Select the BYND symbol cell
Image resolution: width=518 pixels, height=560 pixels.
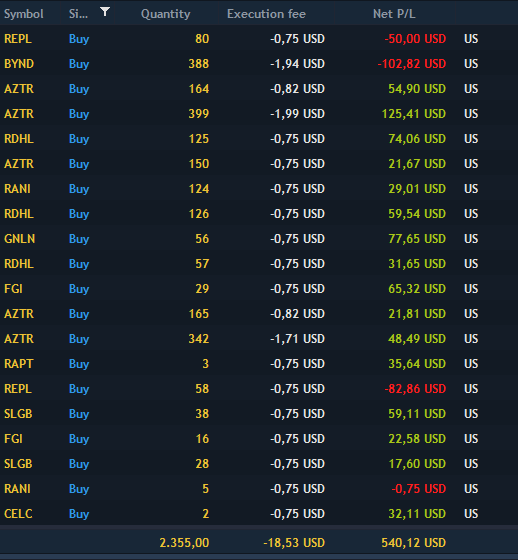[x=19, y=64]
